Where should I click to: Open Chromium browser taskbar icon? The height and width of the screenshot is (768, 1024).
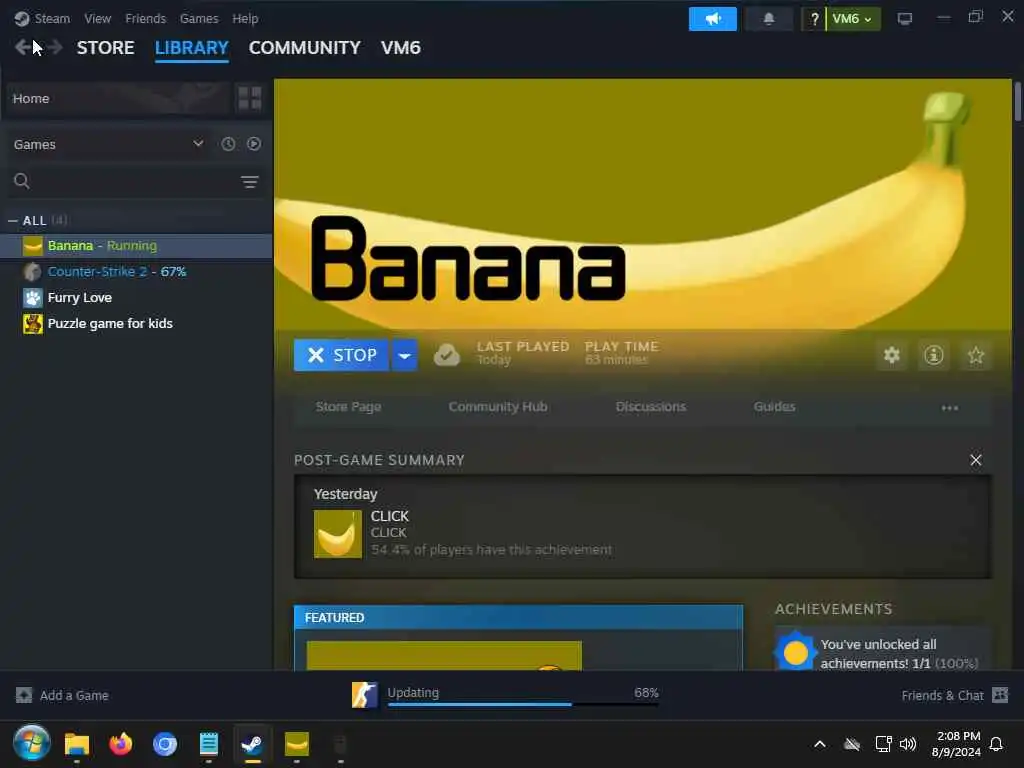click(x=165, y=744)
